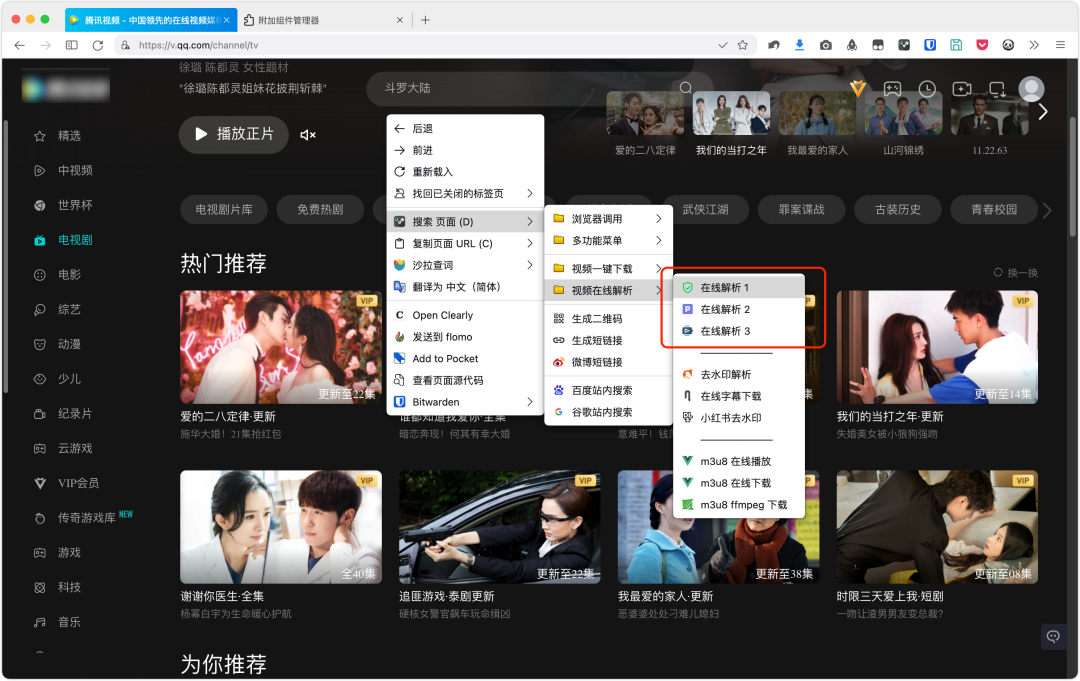Open the user avatar profile
Image resolution: width=1080 pixels, height=681 pixels.
[1030, 89]
